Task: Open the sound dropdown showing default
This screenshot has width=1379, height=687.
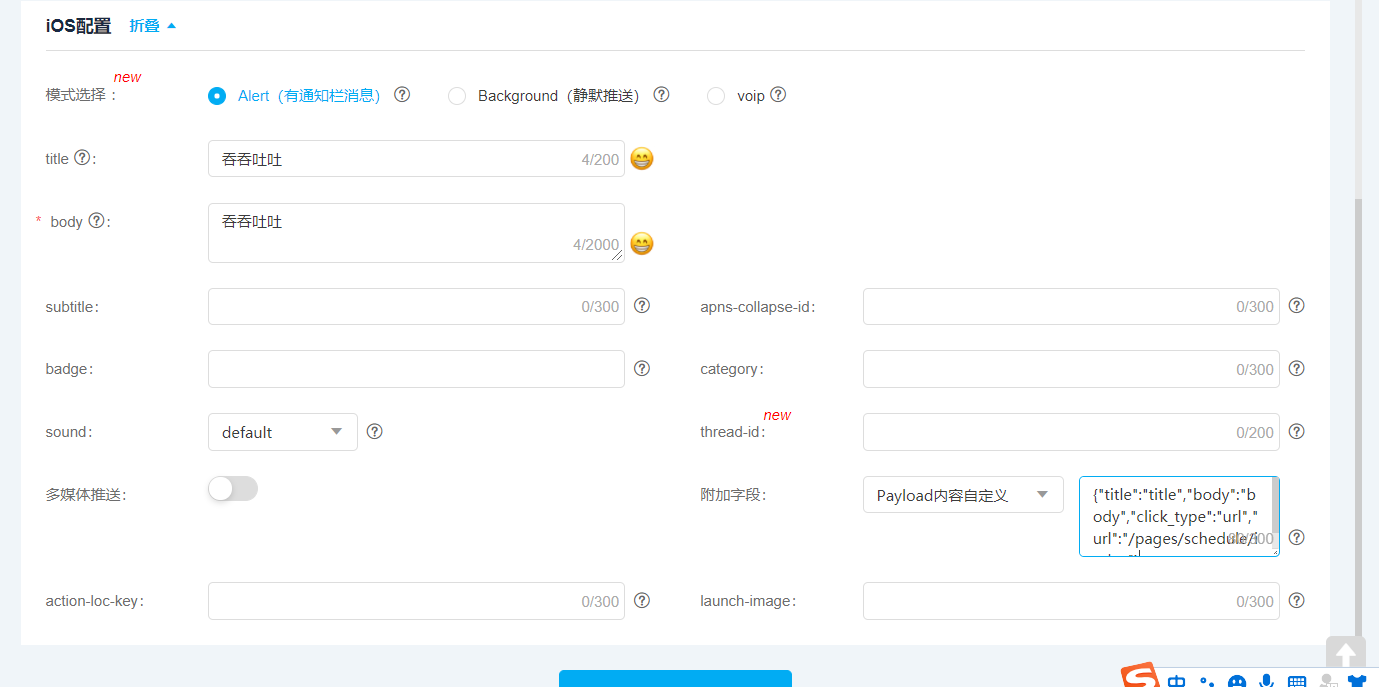Action: [282, 431]
